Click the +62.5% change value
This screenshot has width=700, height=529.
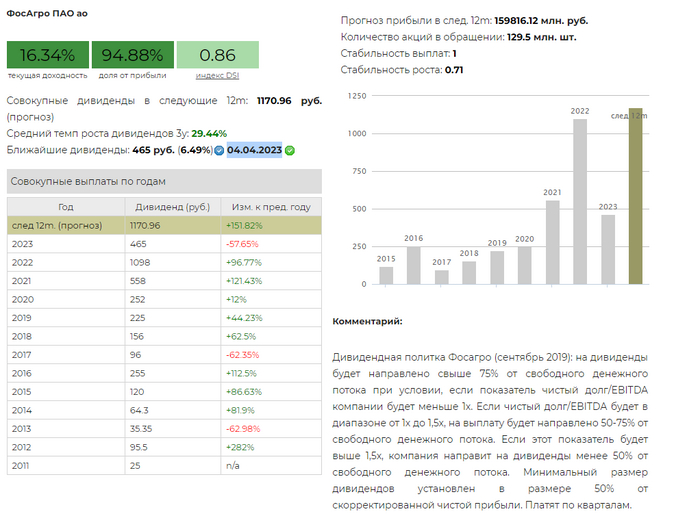[241, 336]
